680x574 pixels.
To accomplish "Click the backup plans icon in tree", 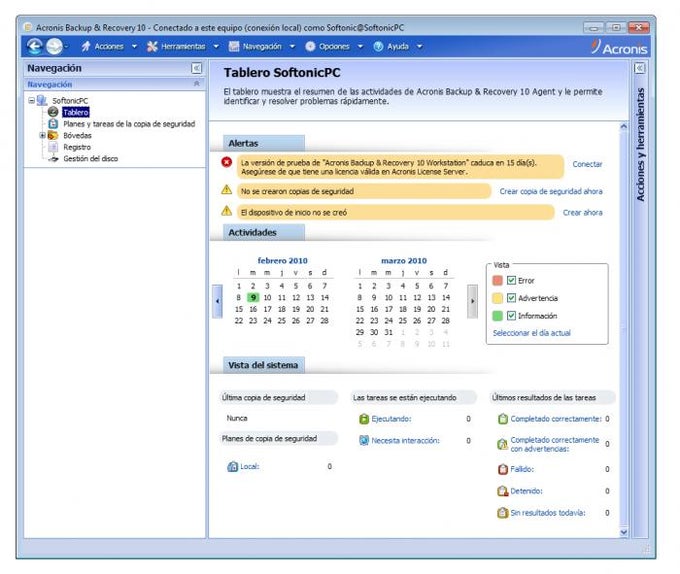I will click(x=53, y=124).
